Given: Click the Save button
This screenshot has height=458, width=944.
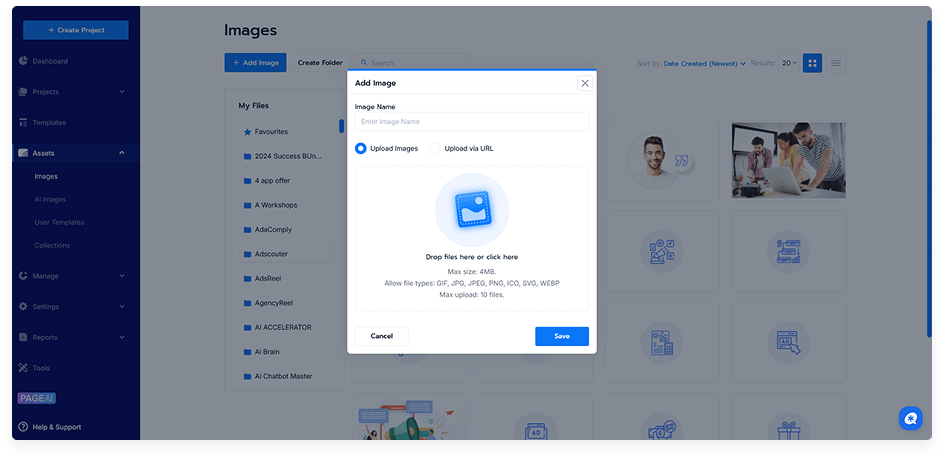Looking at the screenshot, I should click(x=561, y=336).
